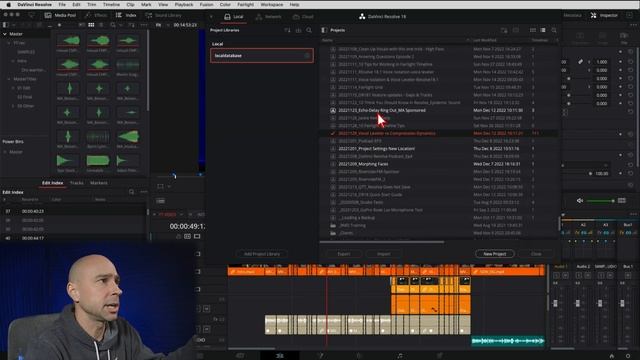The width and height of the screenshot is (640, 360).
Task: Toggle the Effects panel
Action: [x=96, y=15]
